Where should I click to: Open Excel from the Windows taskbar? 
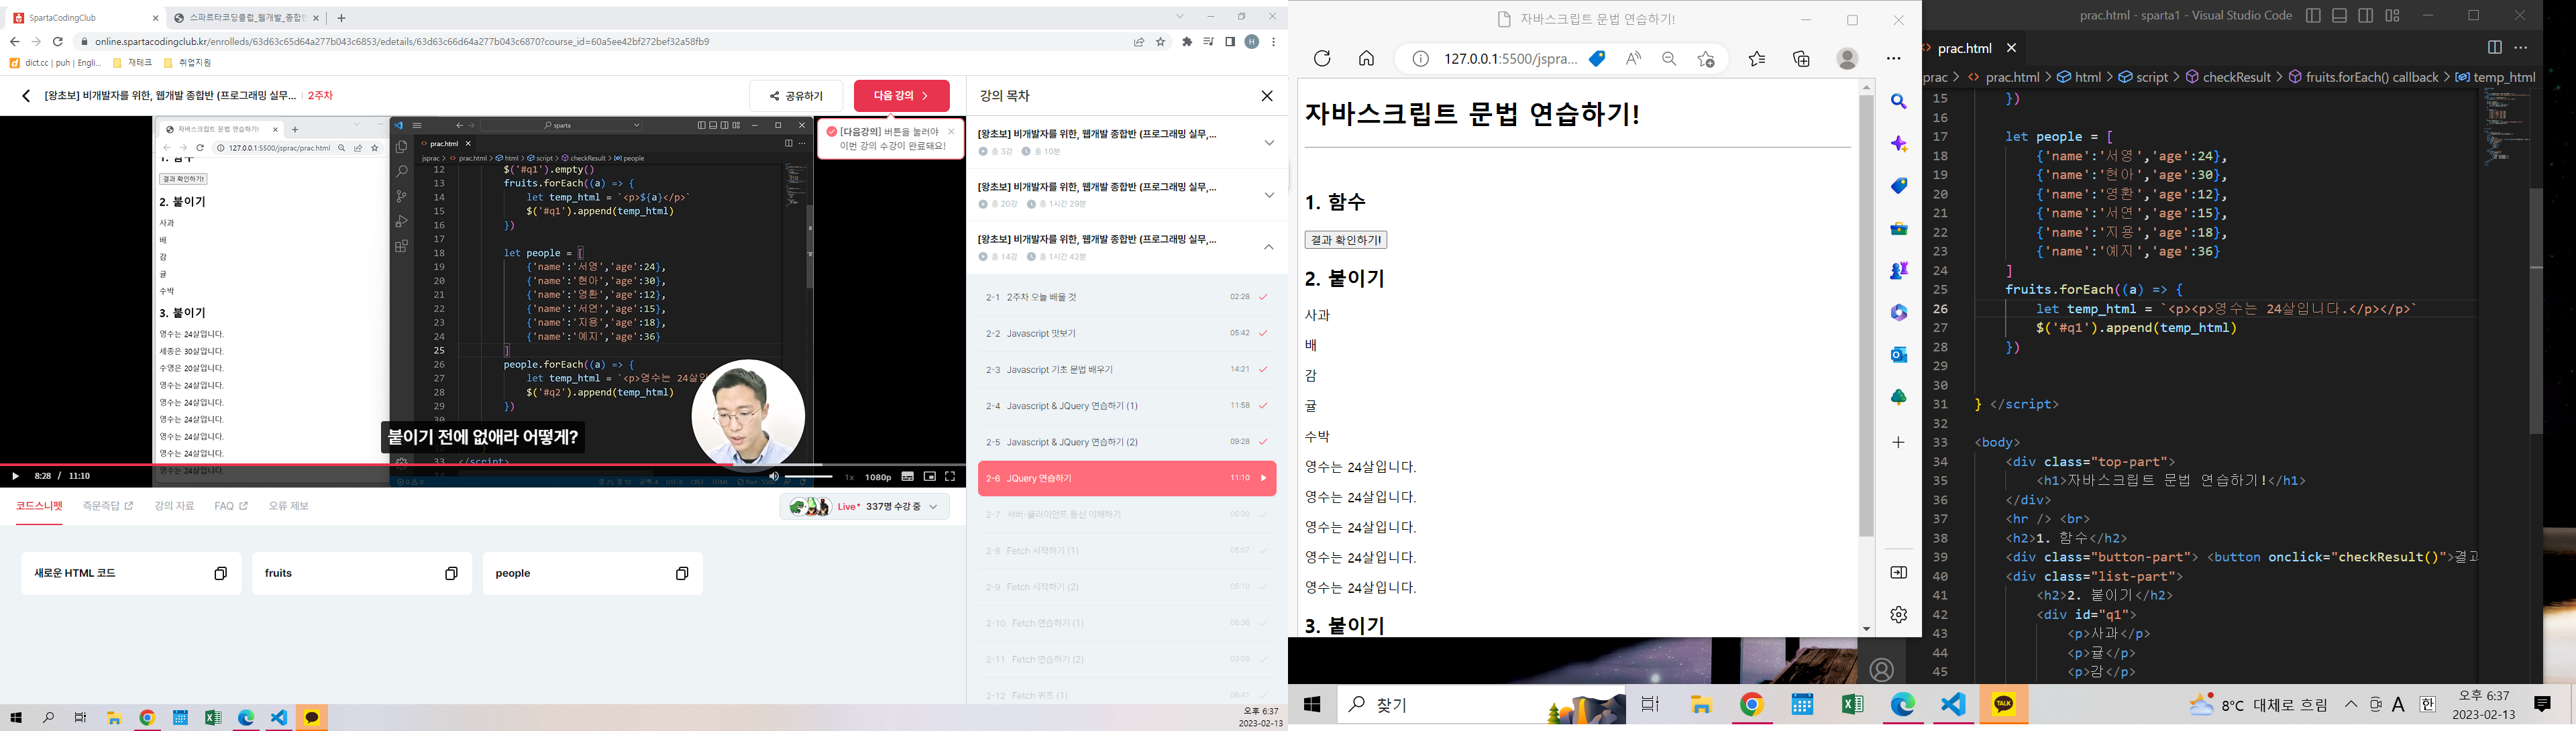pyautogui.click(x=1852, y=705)
